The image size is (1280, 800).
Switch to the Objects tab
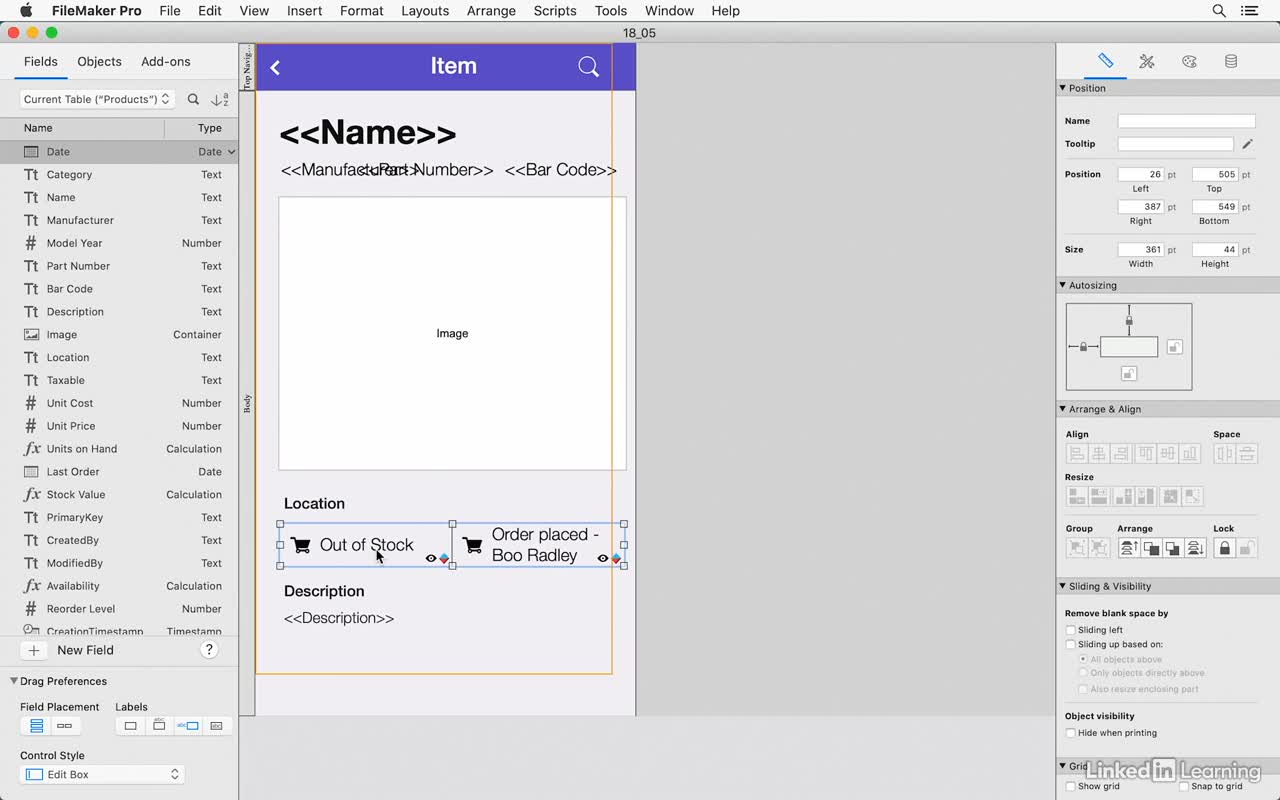point(99,61)
